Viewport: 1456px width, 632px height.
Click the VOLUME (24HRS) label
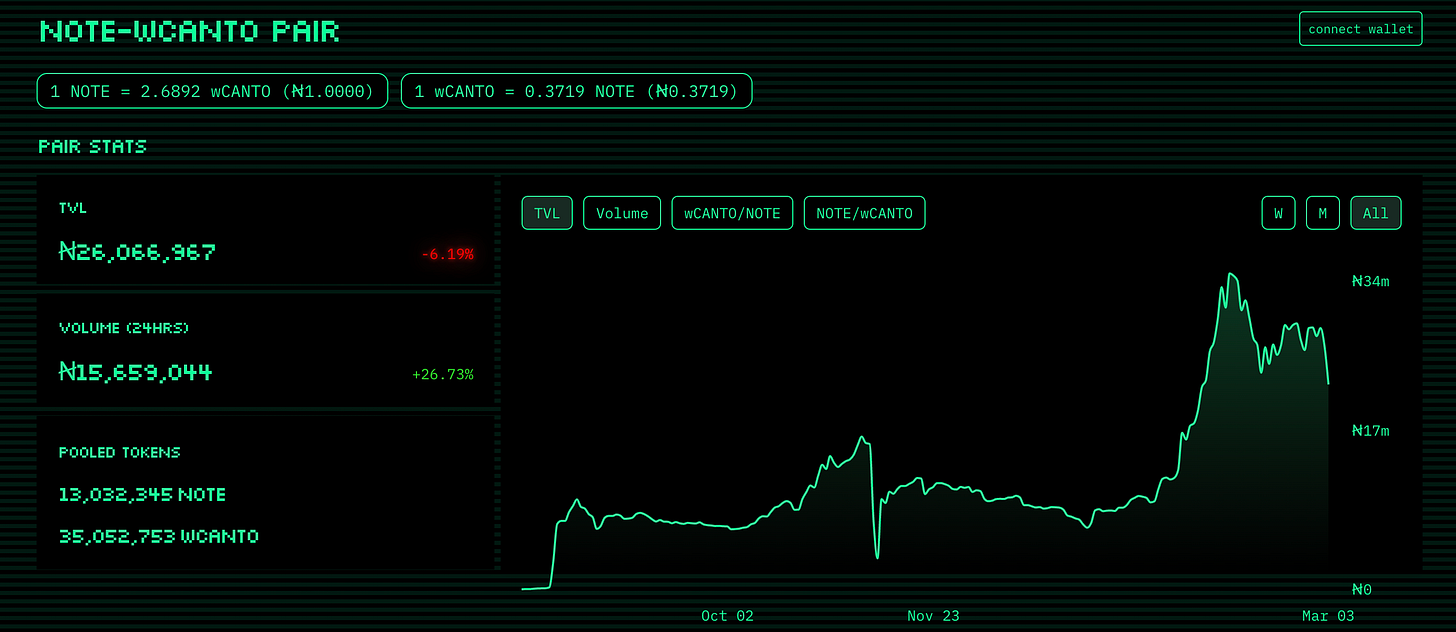(124, 328)
